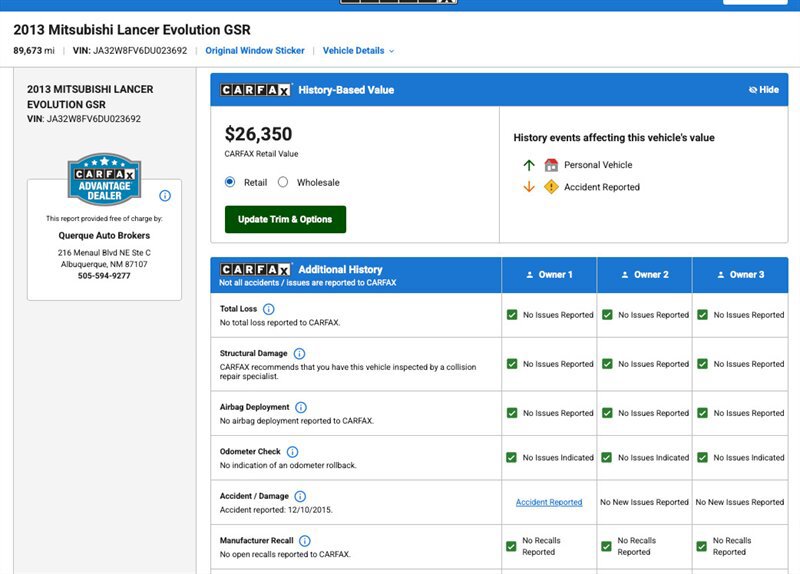Click 'No open recalls reported to CARFAX.' text
The height and width of the screenshot is (574, 800).
point(285,554)
